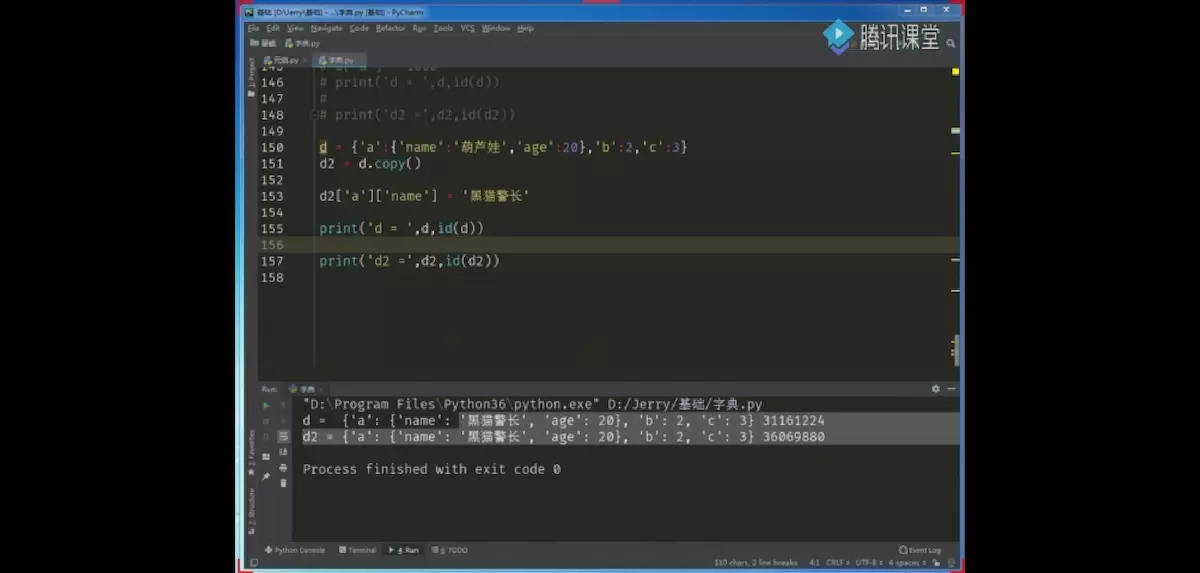The image size is (1200, 573).
Task: Open the Refactor menu
Action: [390, 28]
